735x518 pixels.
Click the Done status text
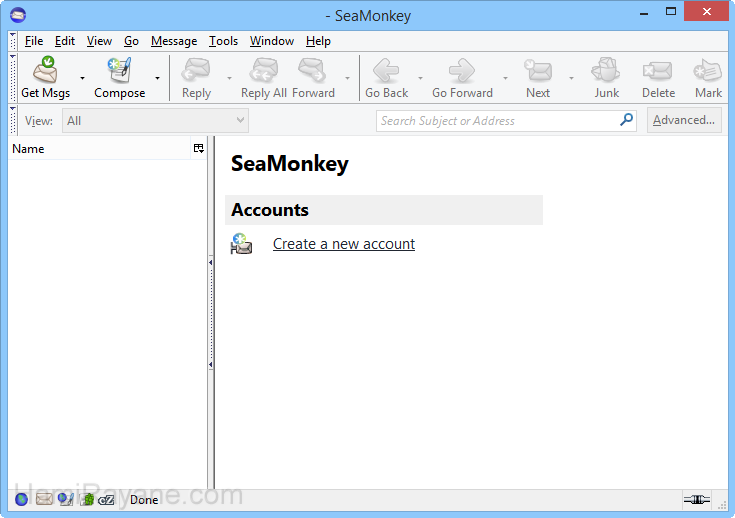144,500
